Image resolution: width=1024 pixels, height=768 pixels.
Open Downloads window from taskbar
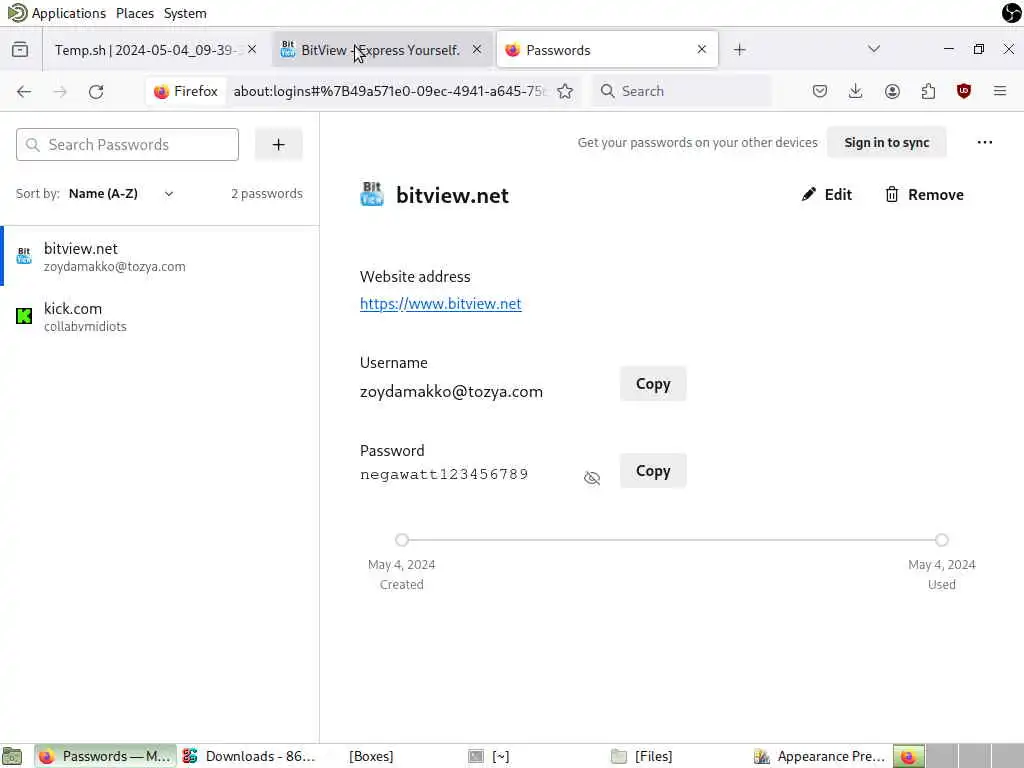(x=249, y=756)
